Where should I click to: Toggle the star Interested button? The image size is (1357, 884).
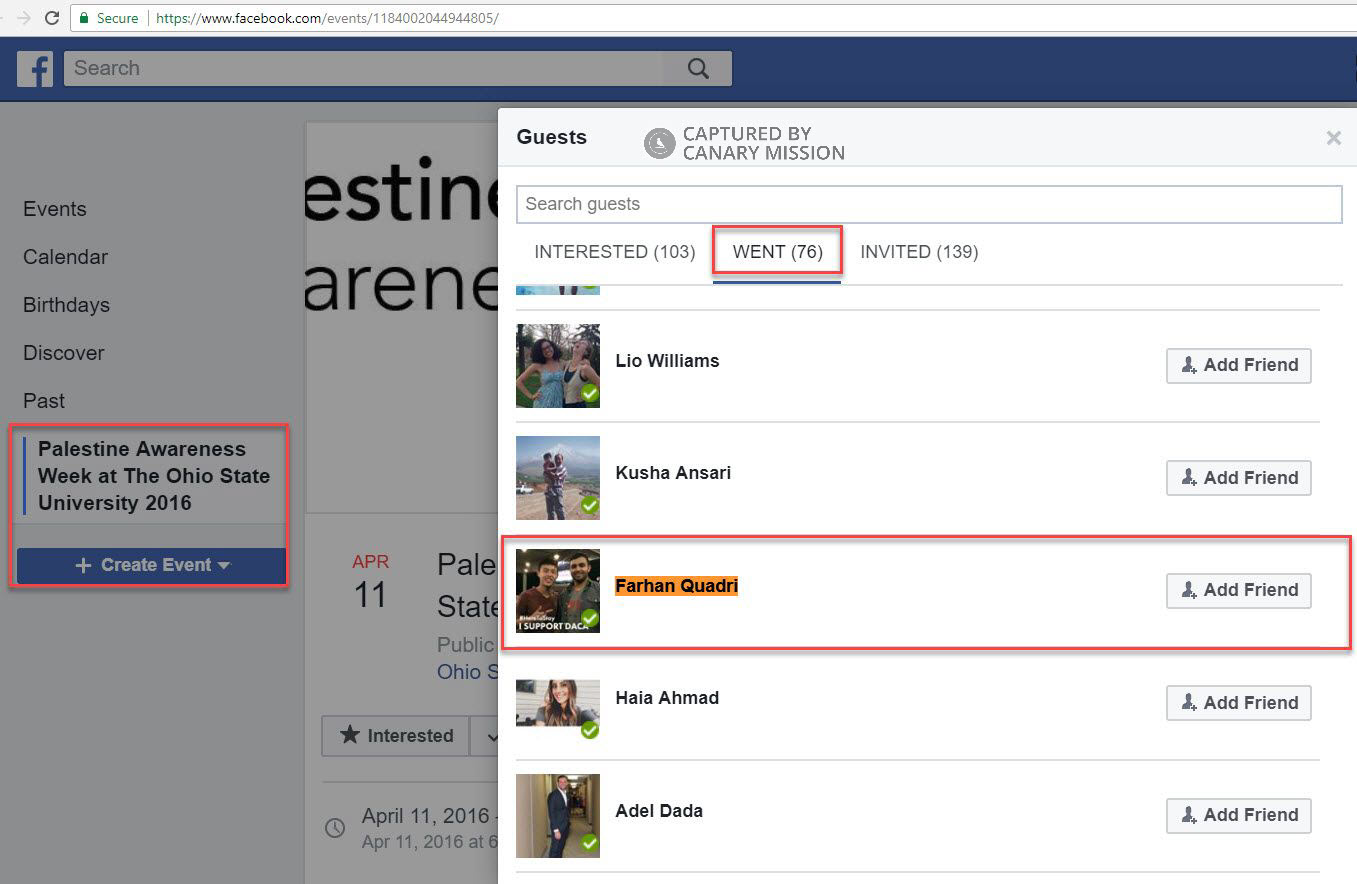click(396, 736)
